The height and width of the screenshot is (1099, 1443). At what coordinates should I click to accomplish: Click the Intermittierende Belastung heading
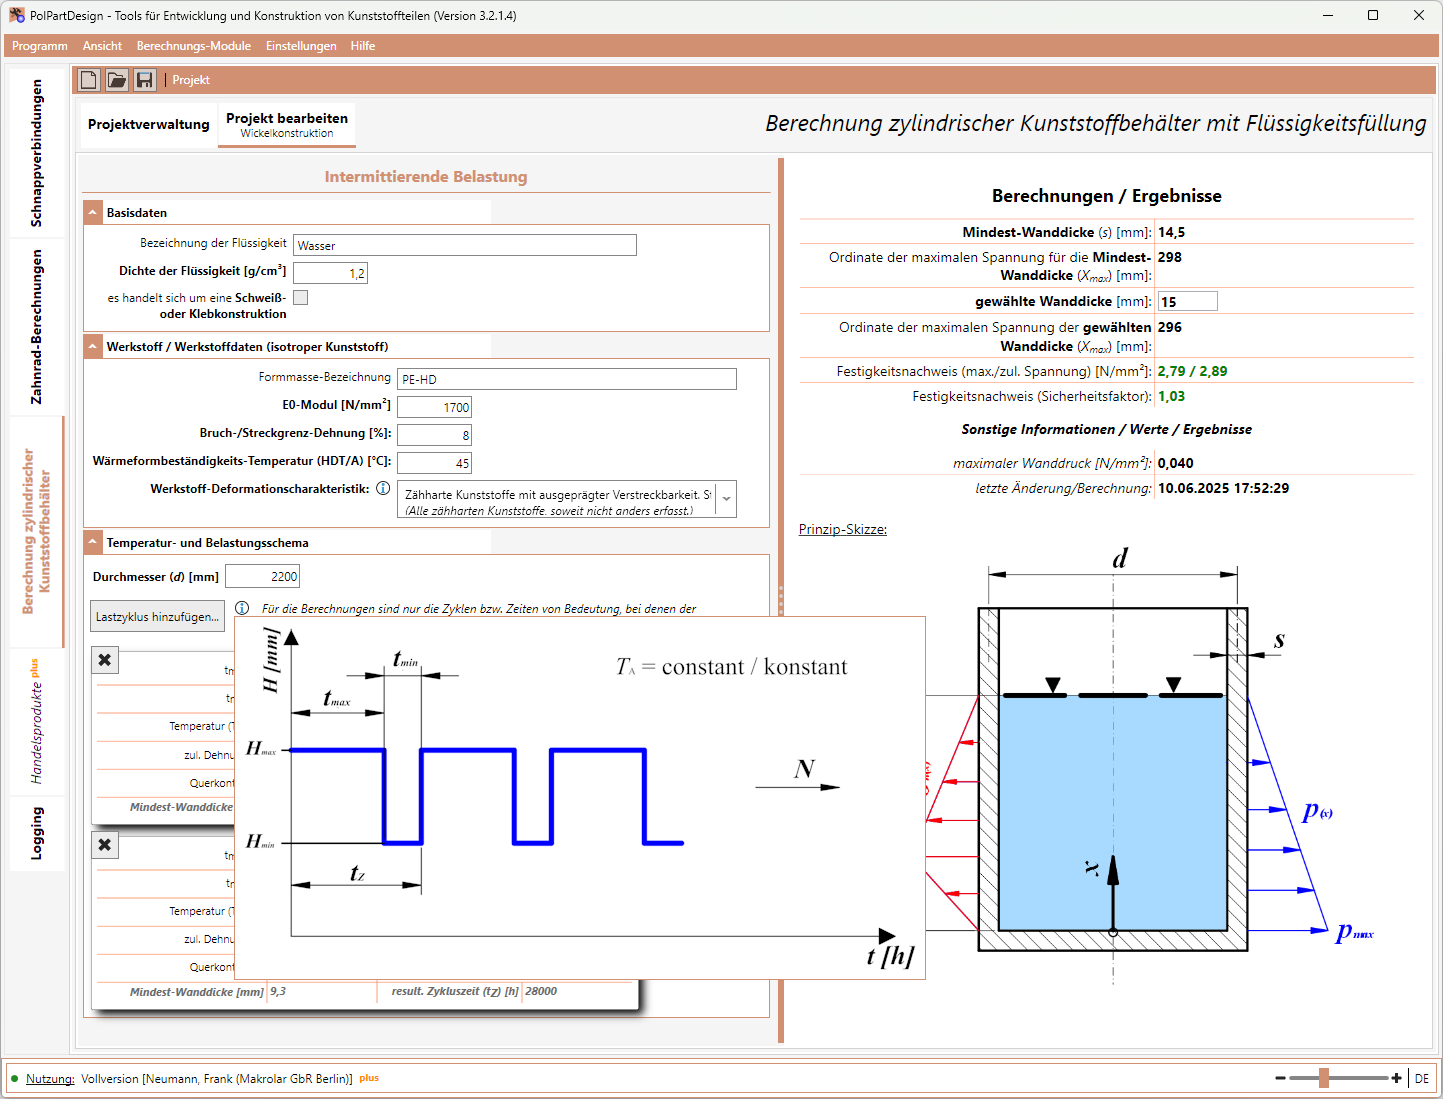[x=426, y=177]
